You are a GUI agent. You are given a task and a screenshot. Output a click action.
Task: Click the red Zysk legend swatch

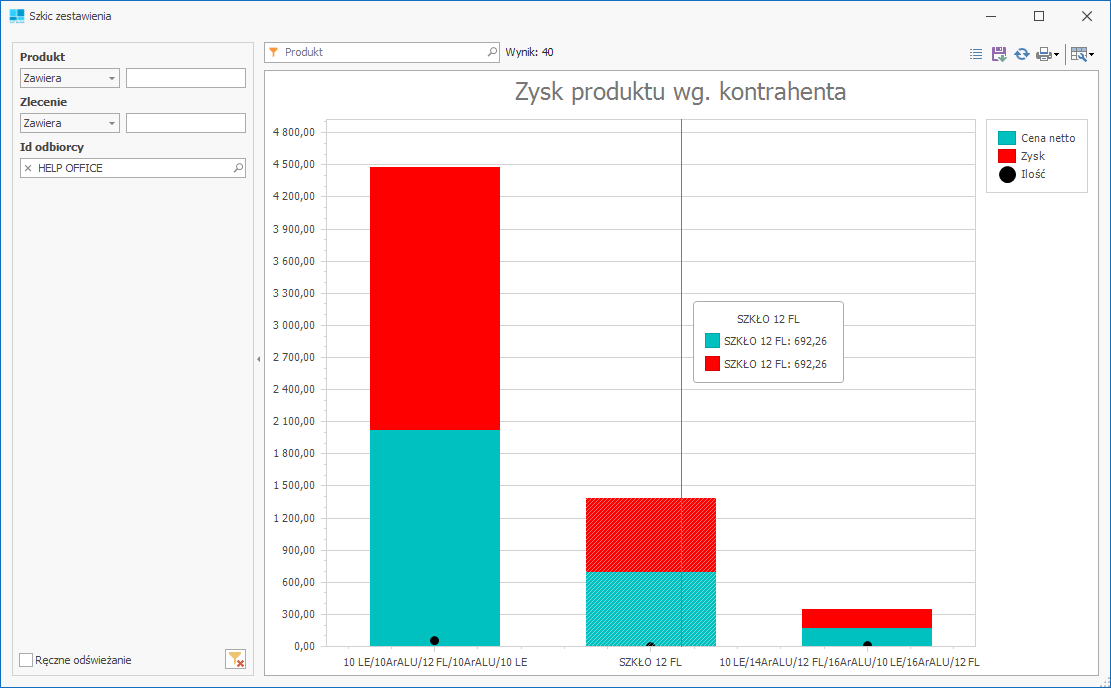[1007, 156]
